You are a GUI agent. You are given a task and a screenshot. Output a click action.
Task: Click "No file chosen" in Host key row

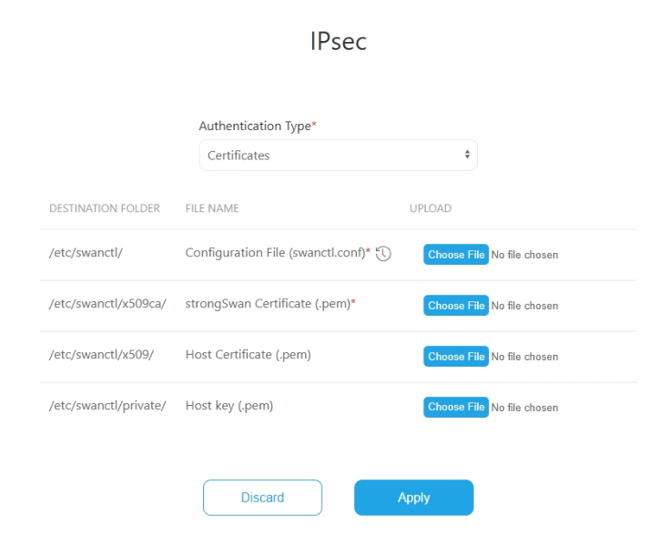(525, 408)
